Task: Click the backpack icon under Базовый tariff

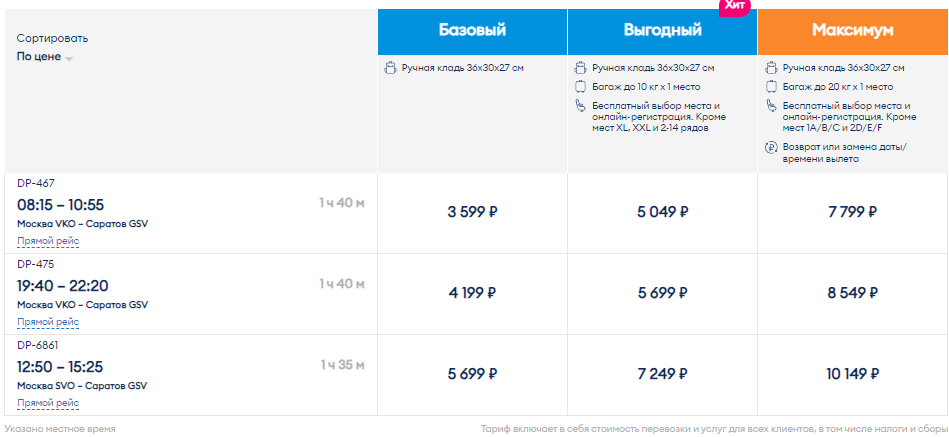Action: pos(390,68)
